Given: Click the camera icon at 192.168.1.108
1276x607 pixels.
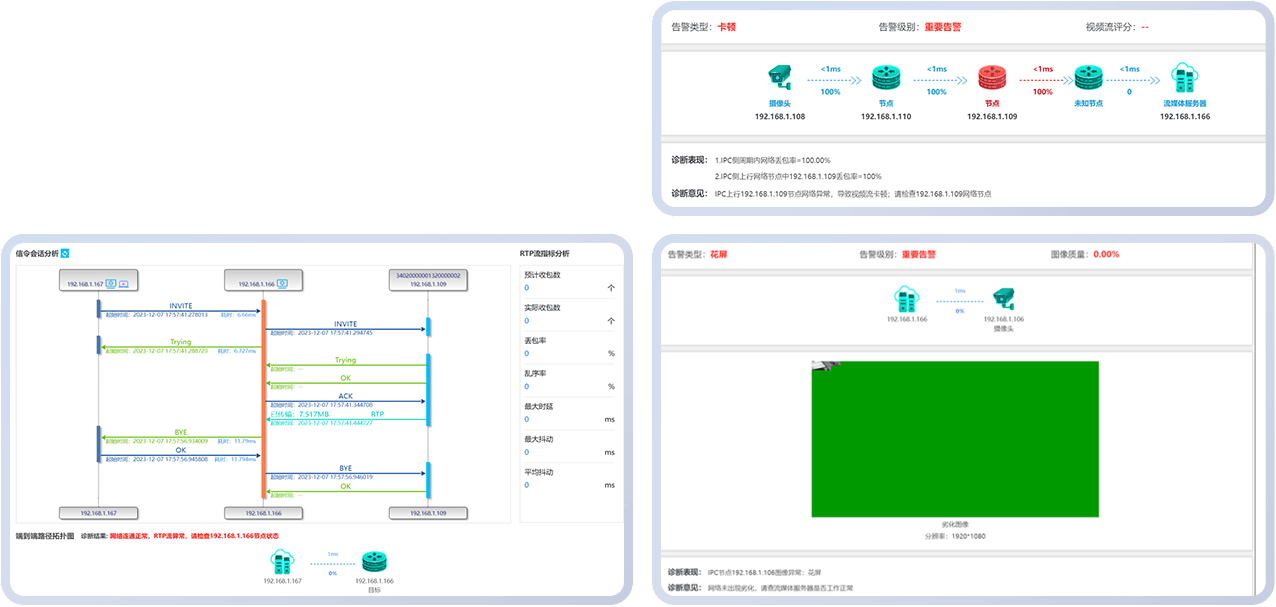Looking at the screenshot, I should tap(780, 77).
